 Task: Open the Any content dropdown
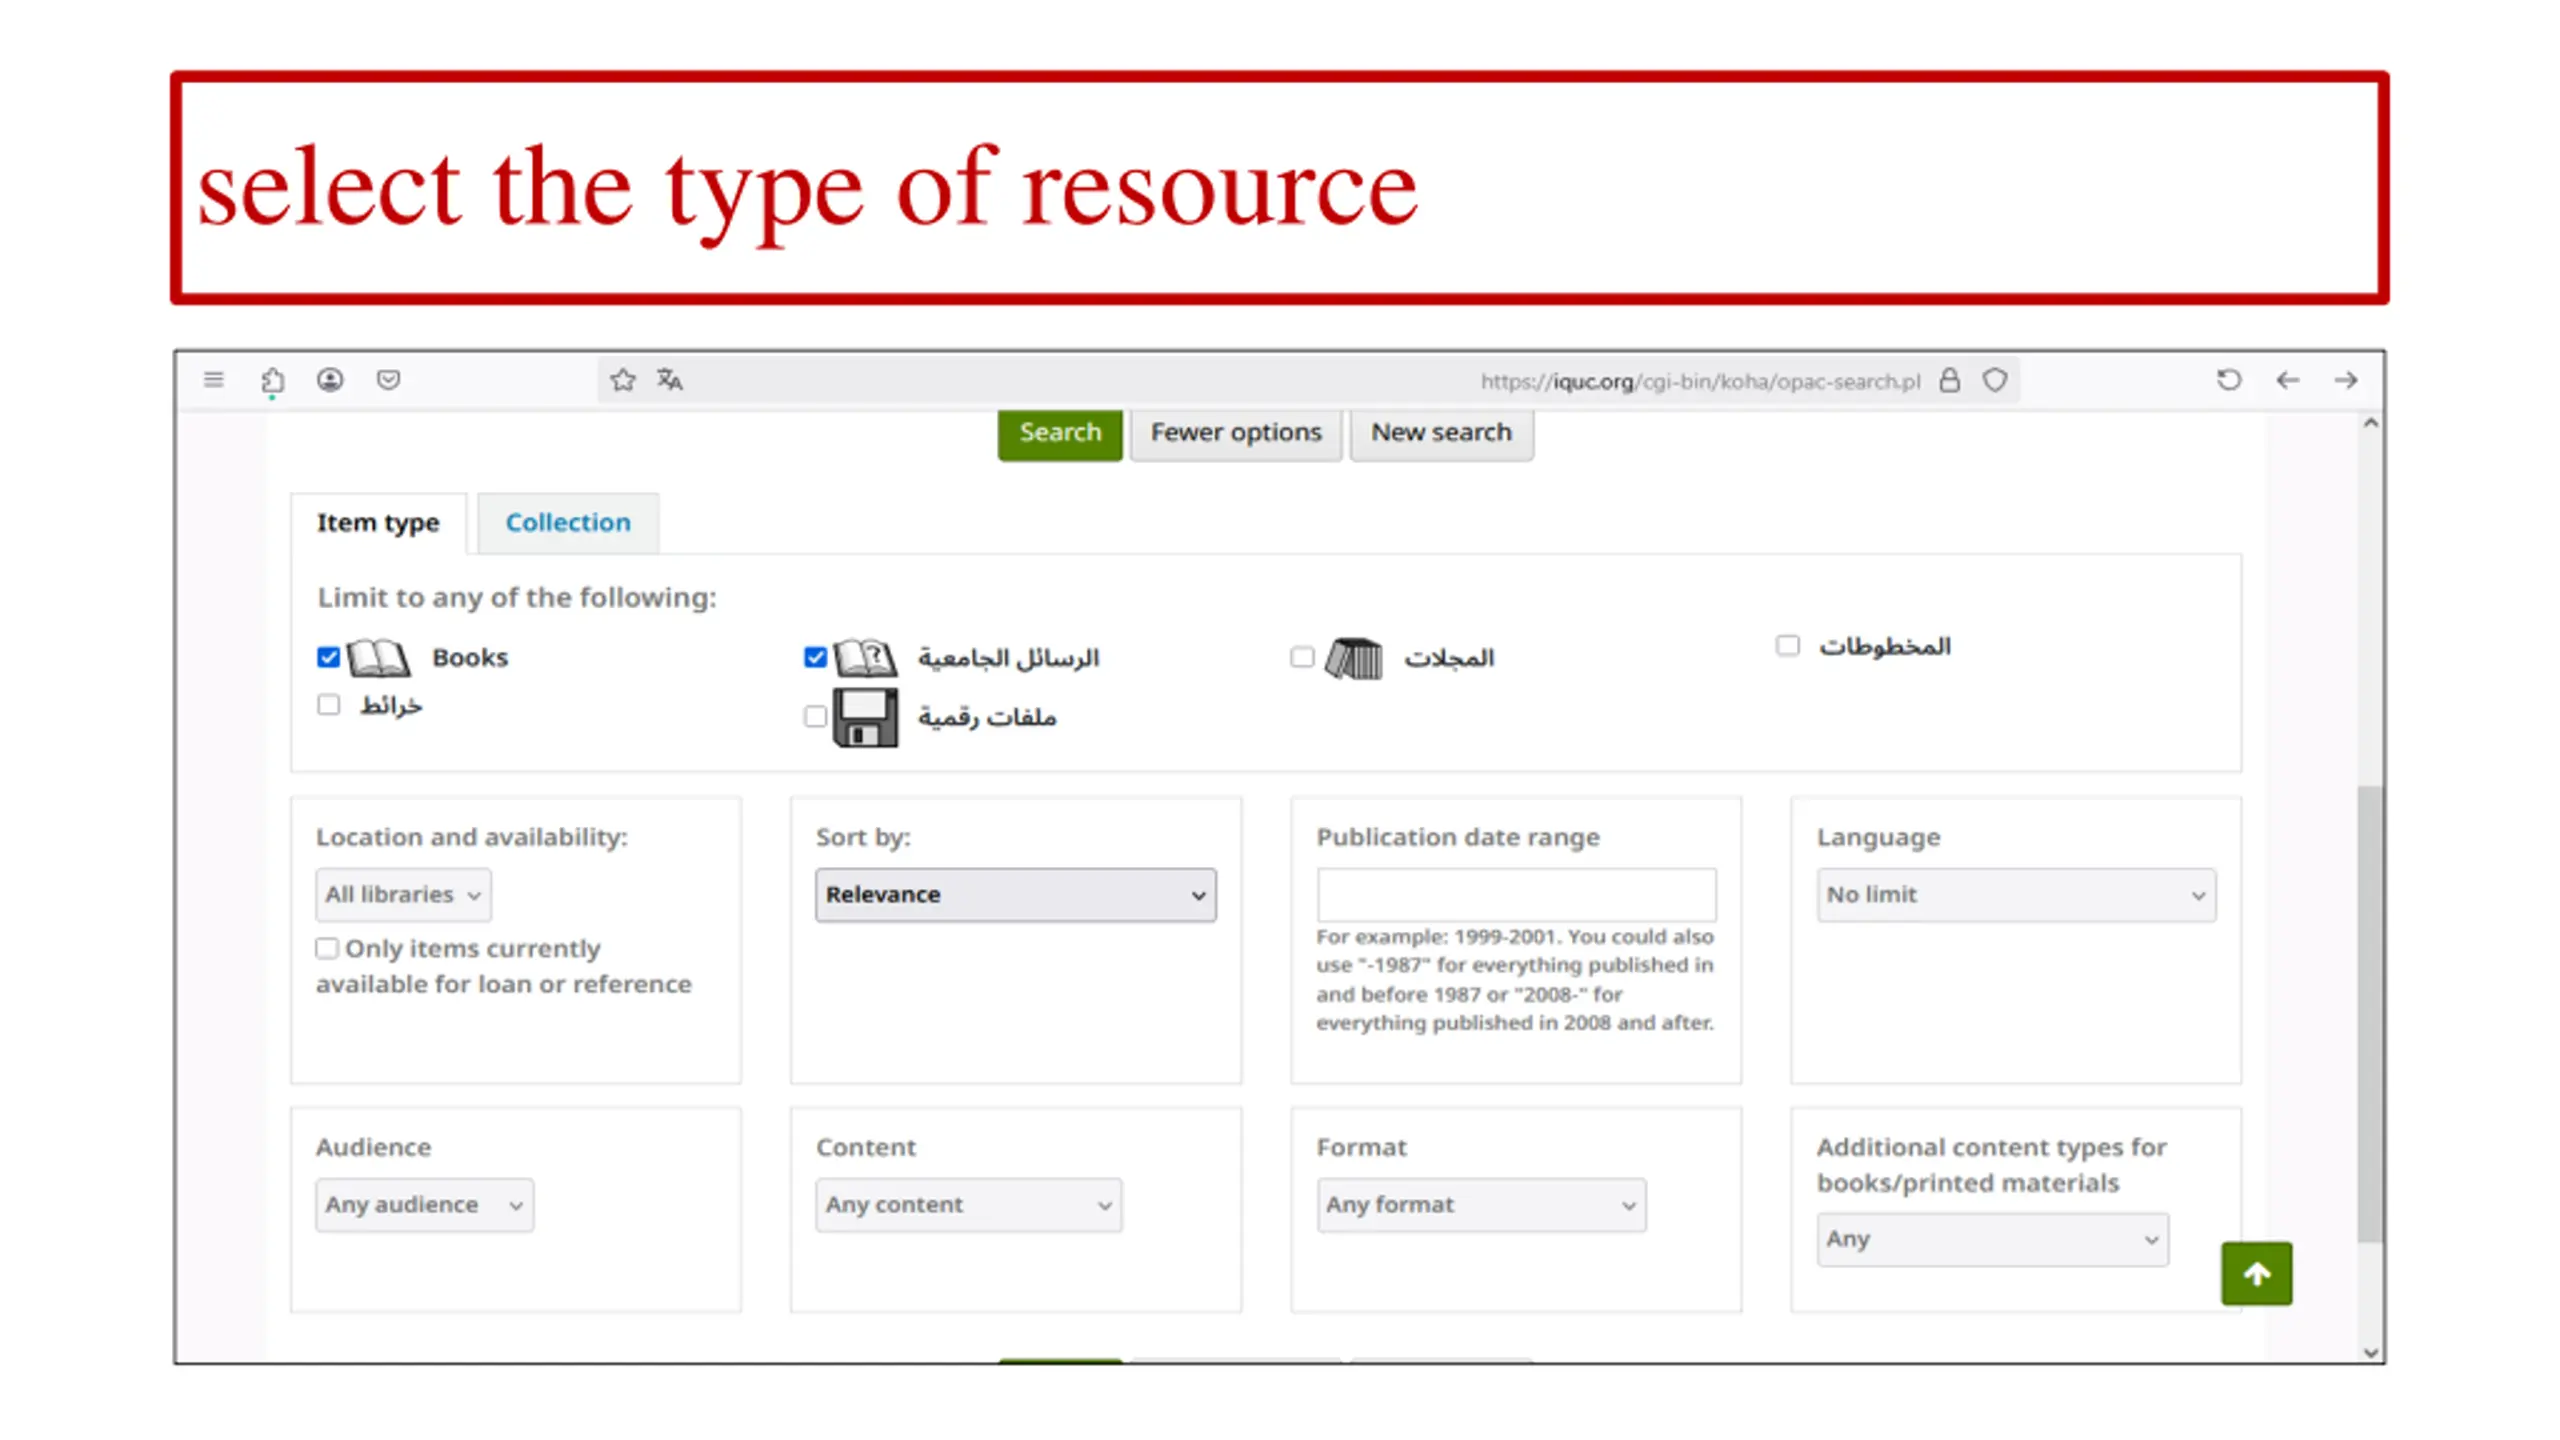[x=968, y=1204]
